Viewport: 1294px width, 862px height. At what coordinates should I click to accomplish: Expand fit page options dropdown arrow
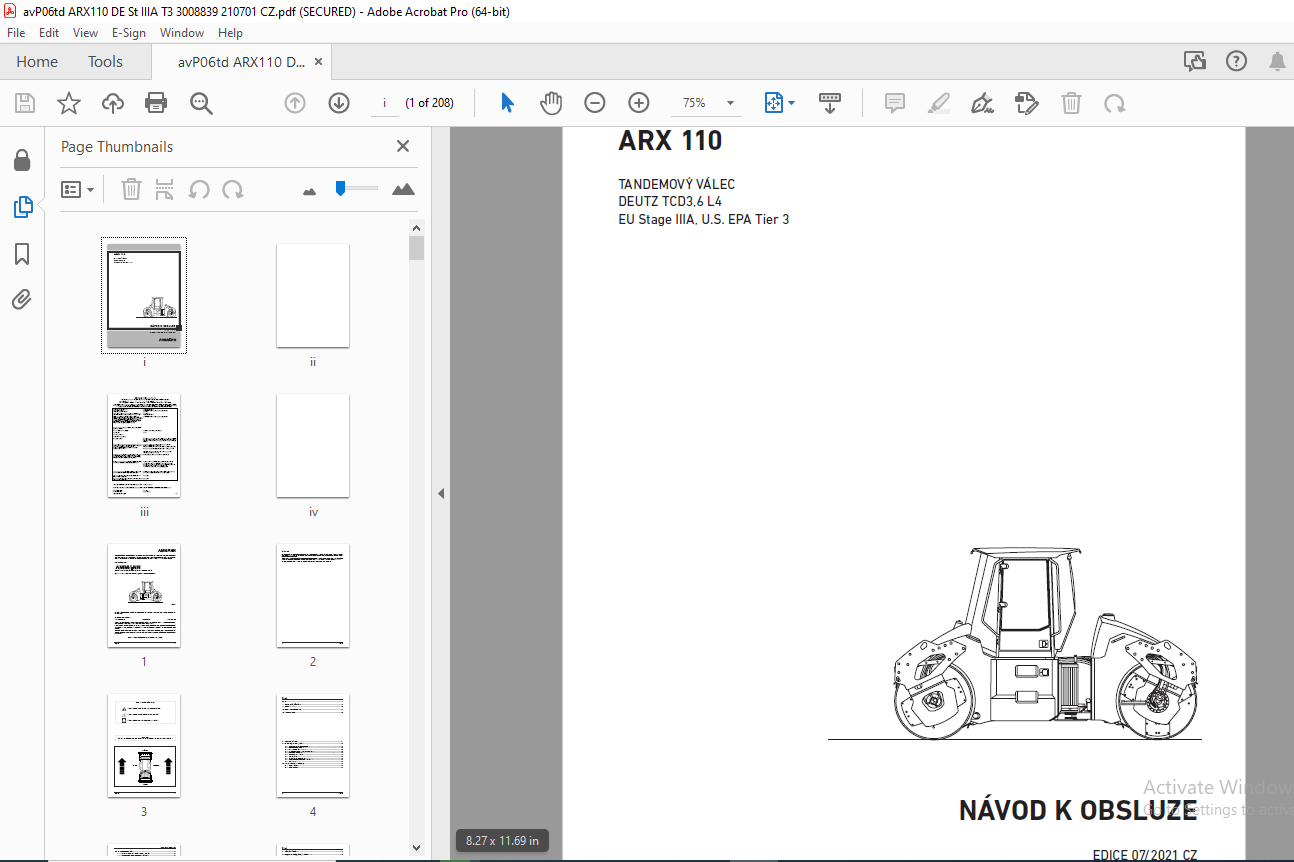tap(792, 103)
